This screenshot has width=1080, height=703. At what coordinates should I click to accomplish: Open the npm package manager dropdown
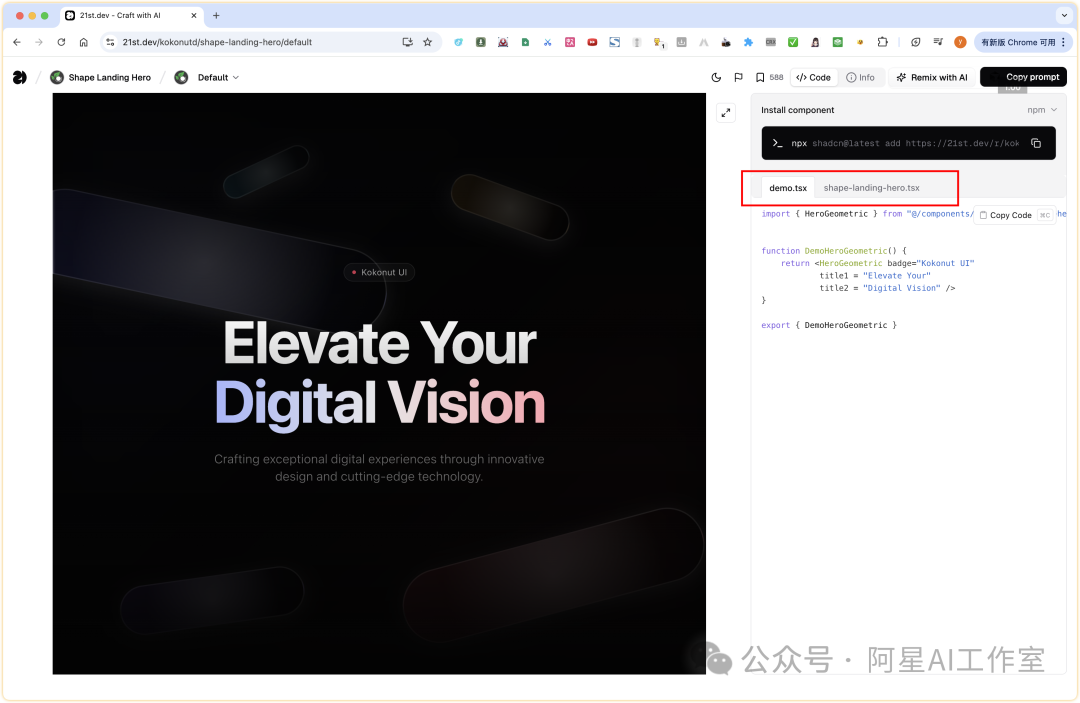tap(1041, 110)
